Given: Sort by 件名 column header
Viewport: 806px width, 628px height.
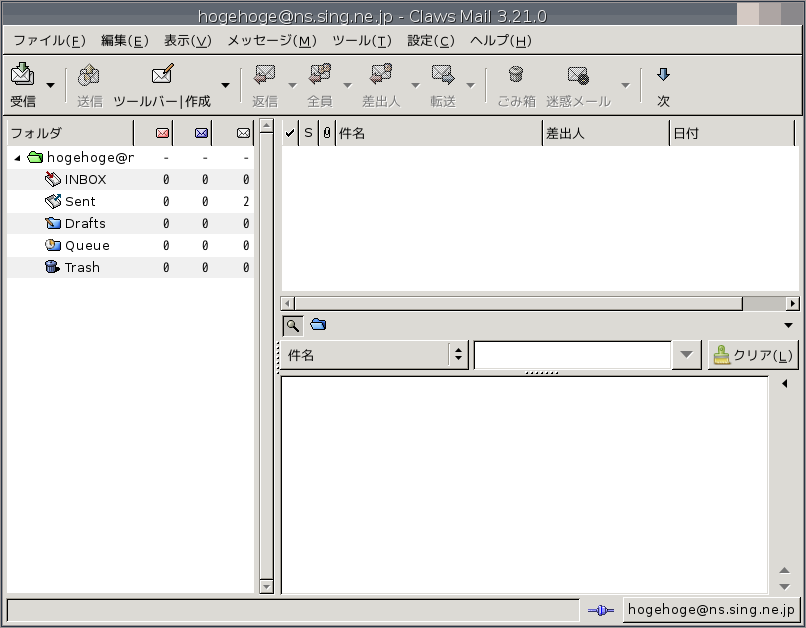Looking at the screenshot, I should click(x=439, y=133).
